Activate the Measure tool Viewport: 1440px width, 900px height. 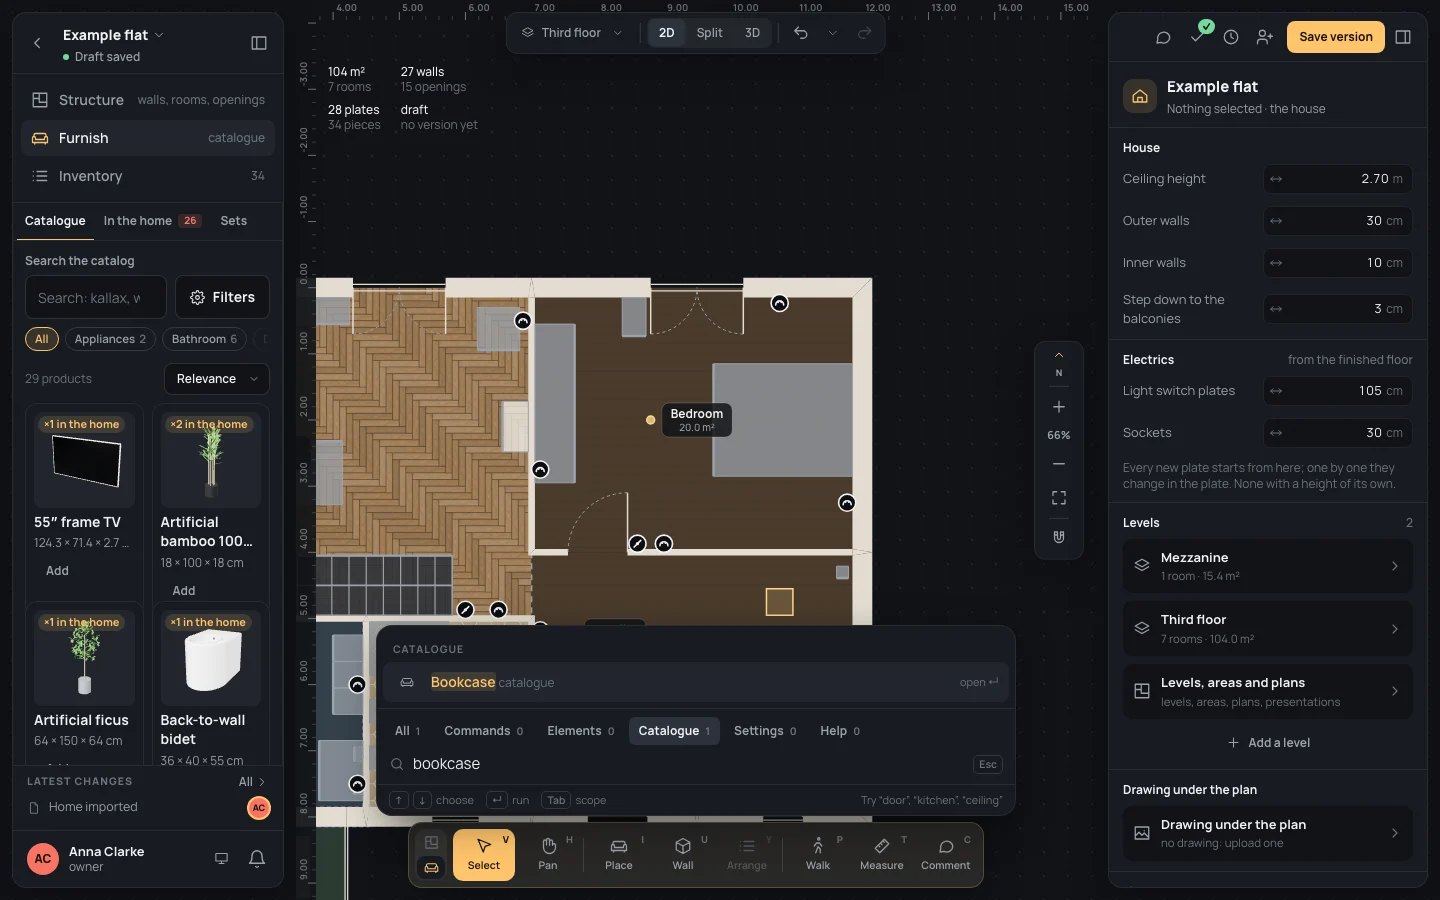[x=881, y=854]
